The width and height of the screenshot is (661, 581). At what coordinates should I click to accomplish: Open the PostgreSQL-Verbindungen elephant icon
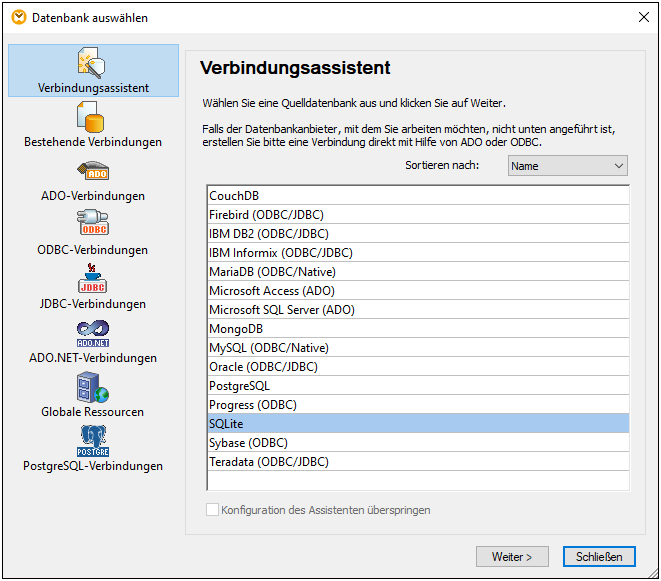[92, 441]
